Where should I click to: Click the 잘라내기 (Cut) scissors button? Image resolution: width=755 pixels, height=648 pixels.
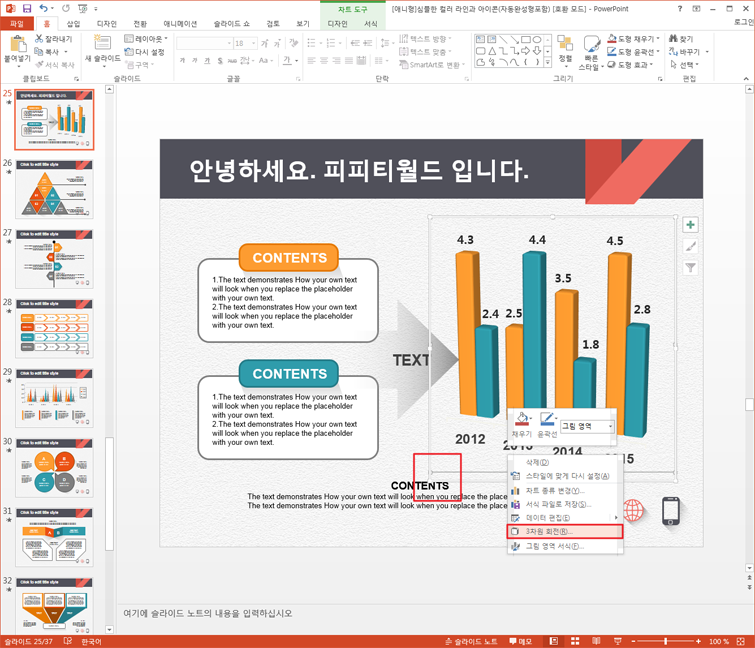(x=53, y=39)
